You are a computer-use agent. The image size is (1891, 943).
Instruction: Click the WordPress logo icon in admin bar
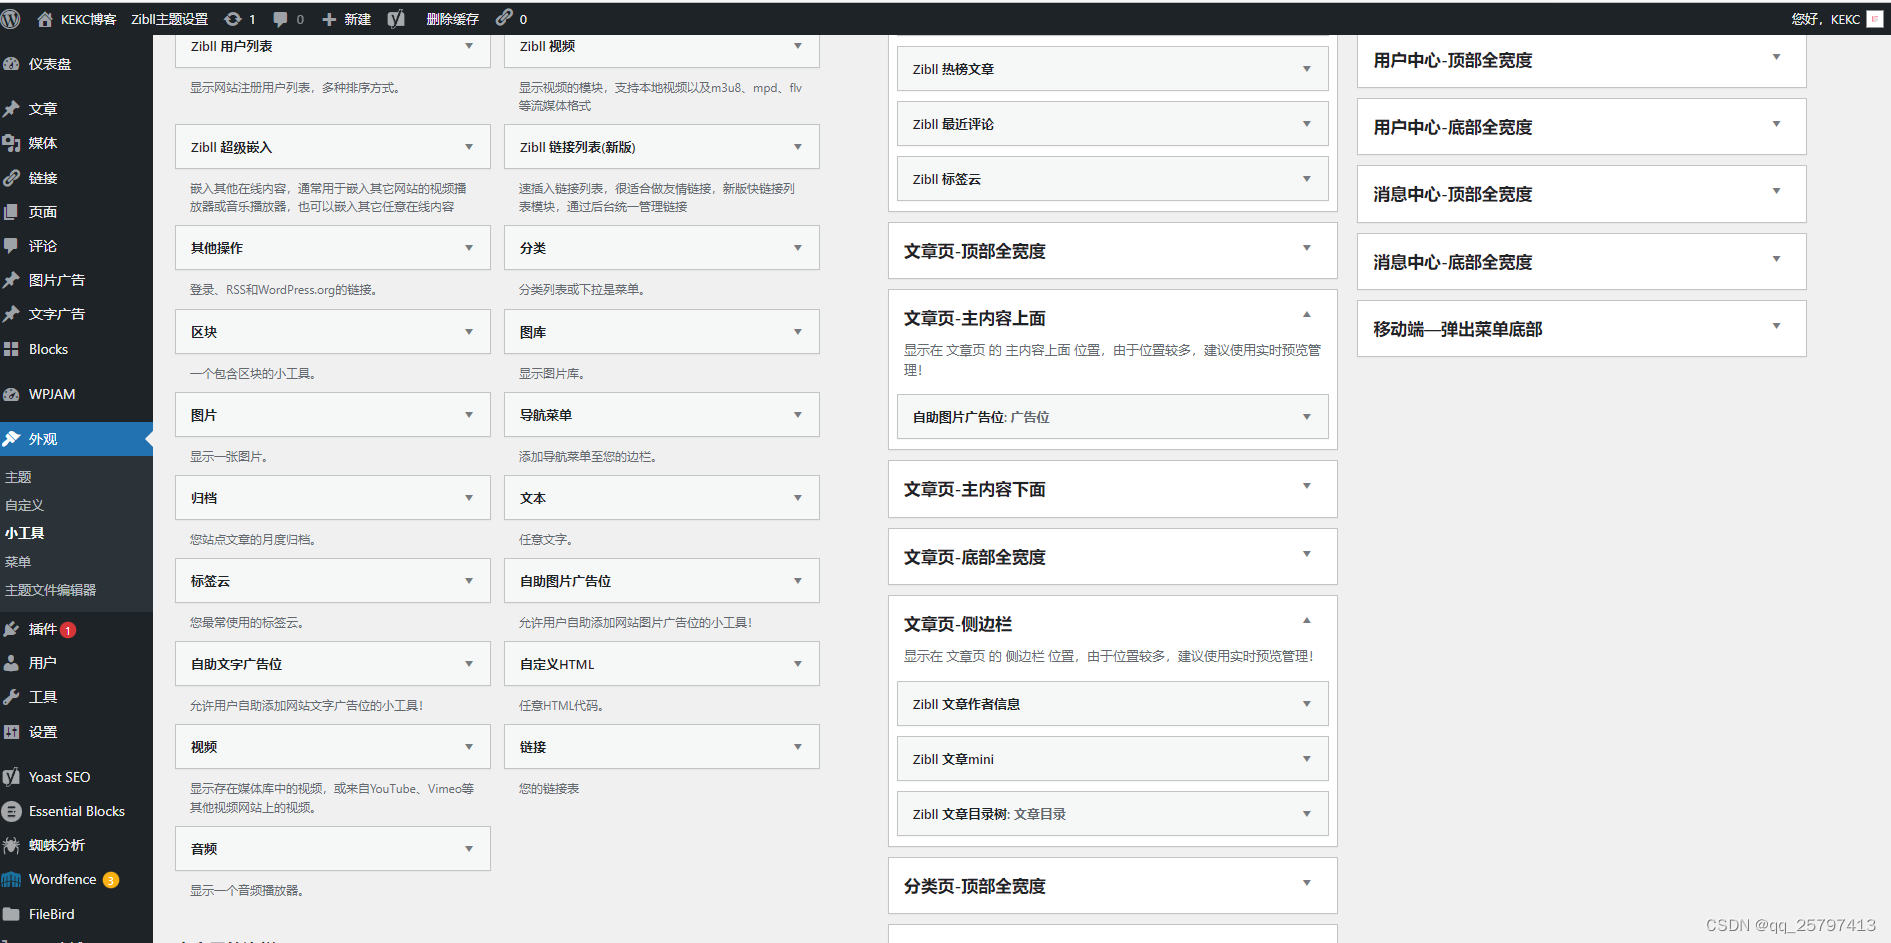point(11,19)
